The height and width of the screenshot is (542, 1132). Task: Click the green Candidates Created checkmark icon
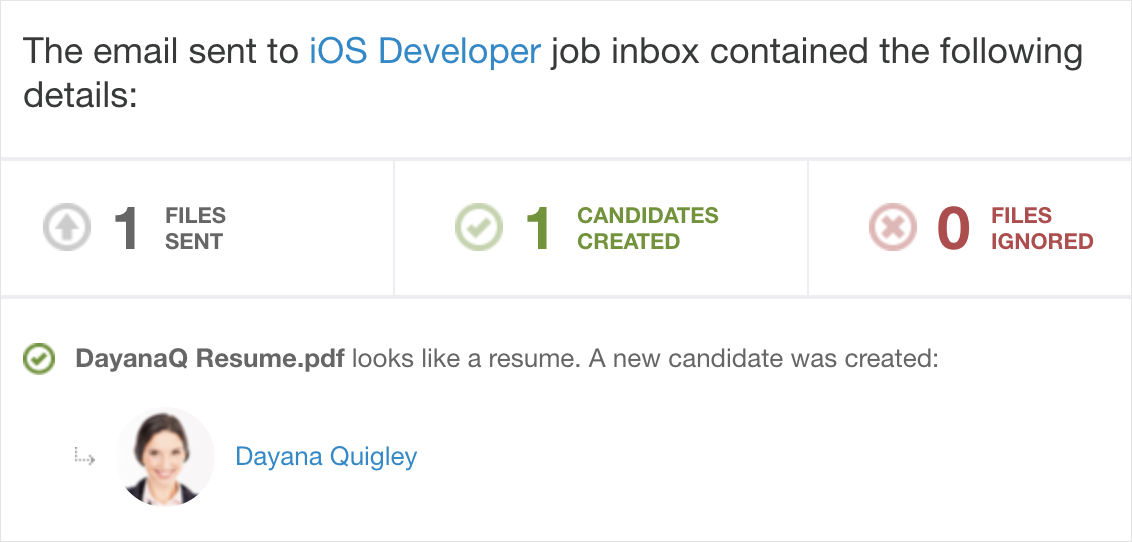pyautogui.click(x=479, y=228)
